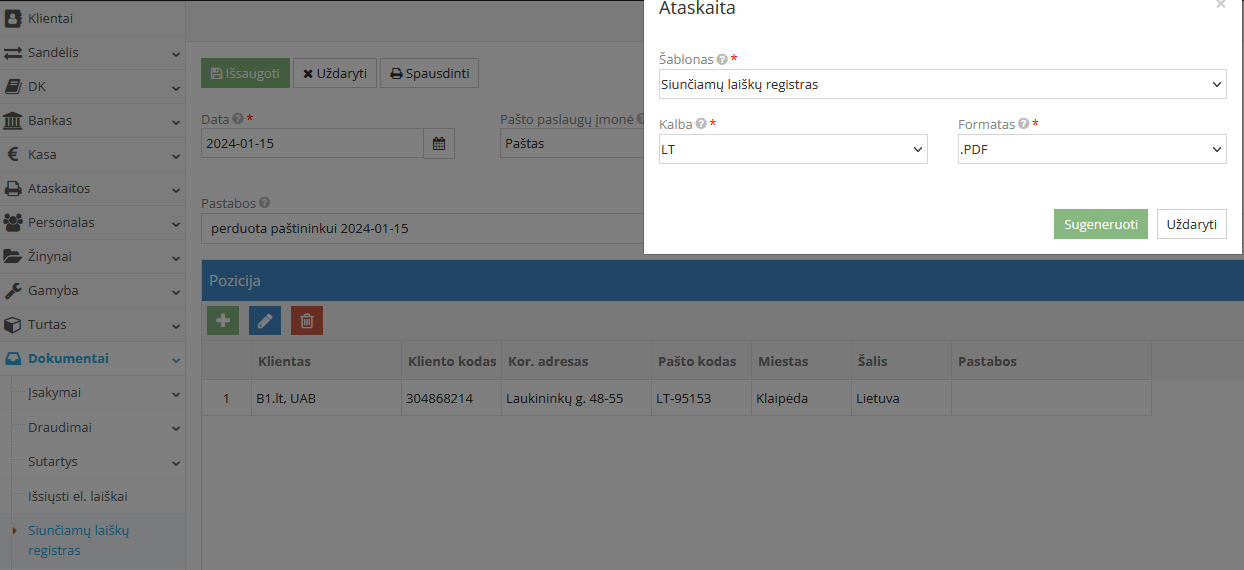
Task: Click the Spausdinti print button
Action: 430,73
